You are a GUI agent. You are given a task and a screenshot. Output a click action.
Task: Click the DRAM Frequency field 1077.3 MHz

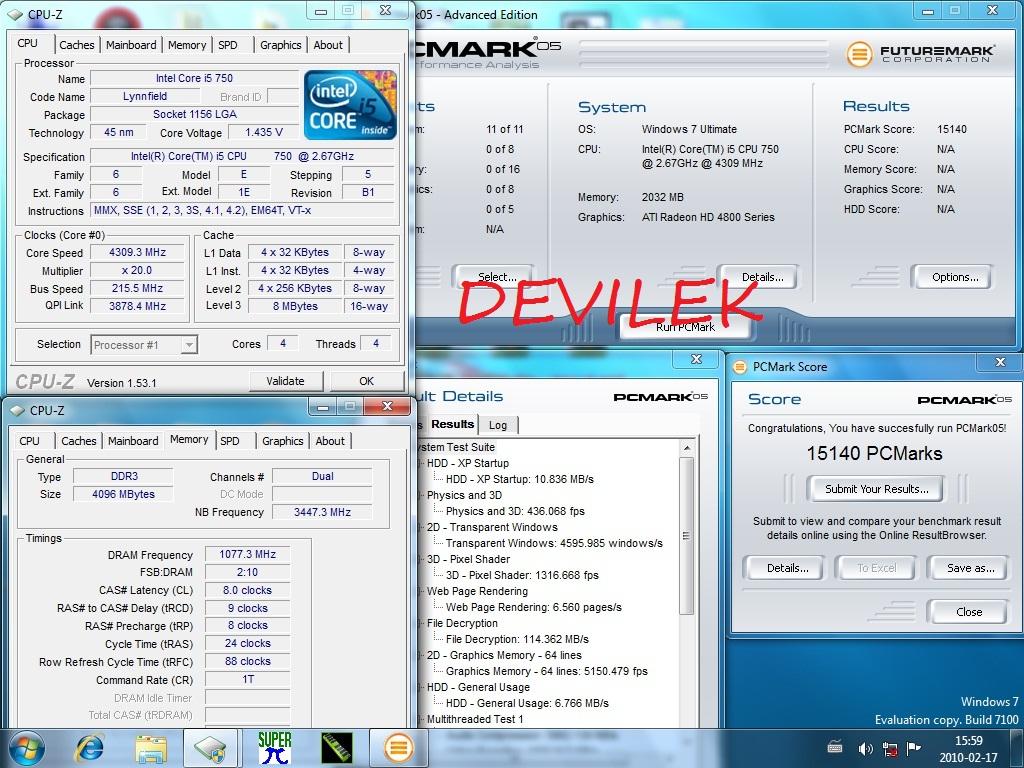[x=248, y=554]
